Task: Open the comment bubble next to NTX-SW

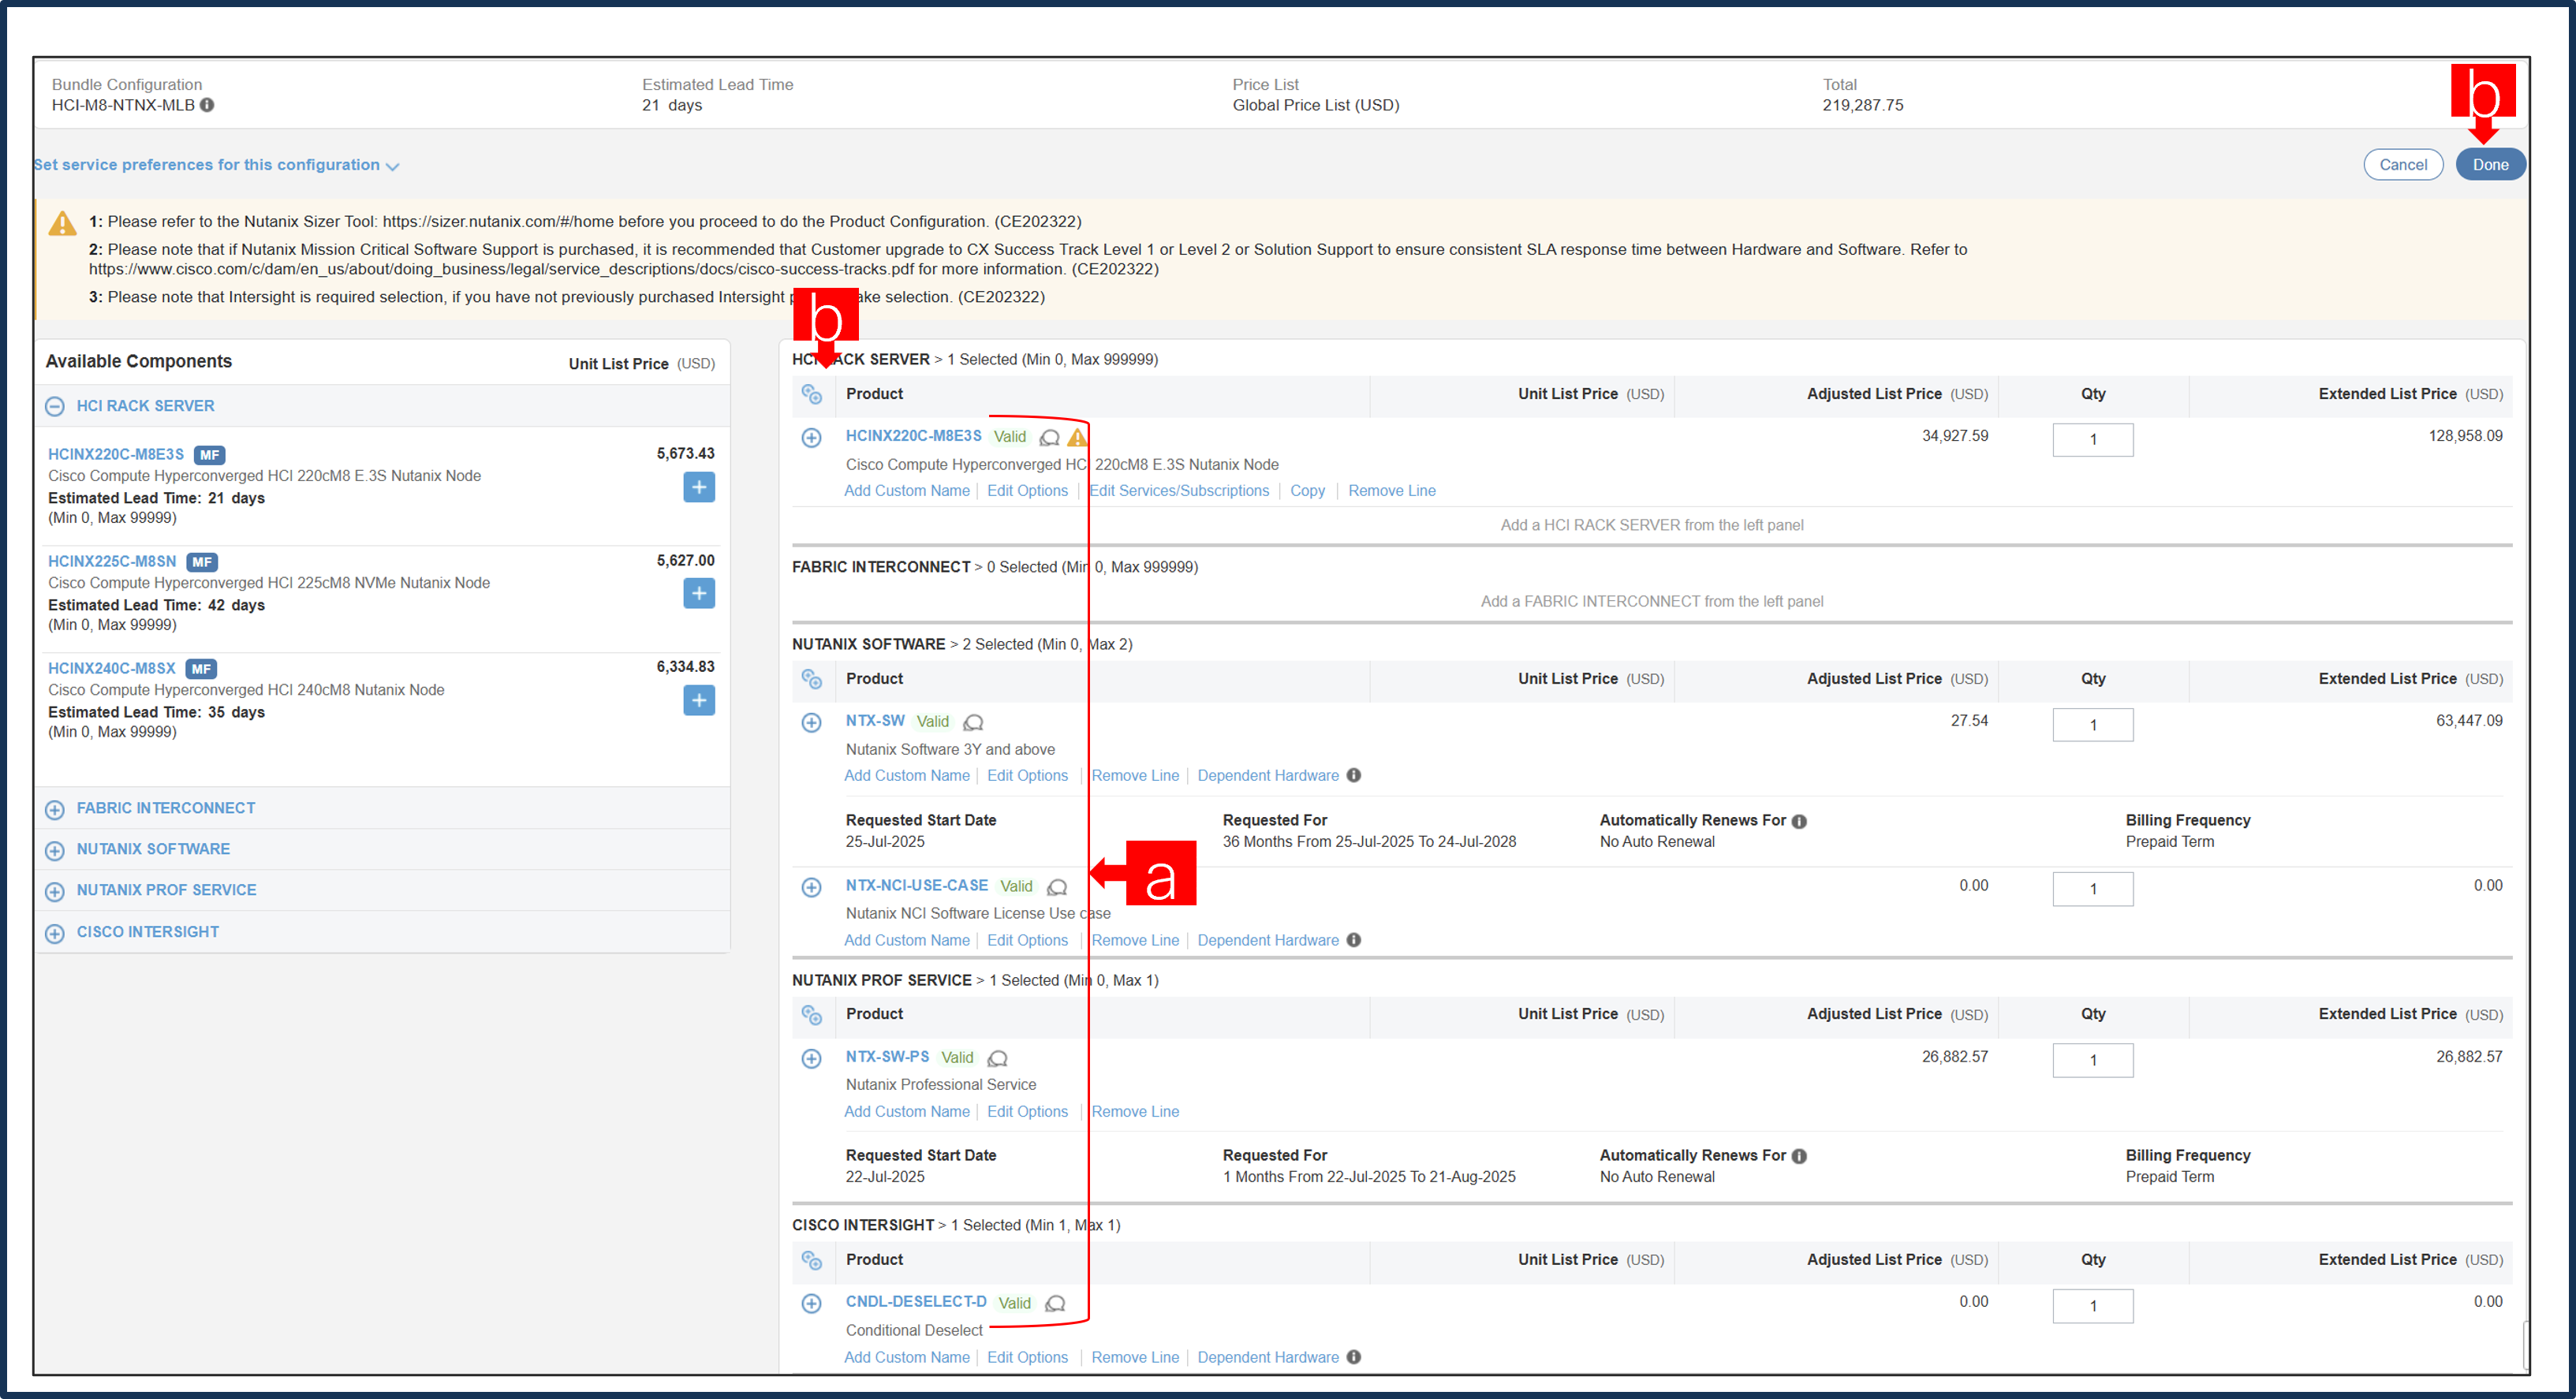Action: pos(972,722)
